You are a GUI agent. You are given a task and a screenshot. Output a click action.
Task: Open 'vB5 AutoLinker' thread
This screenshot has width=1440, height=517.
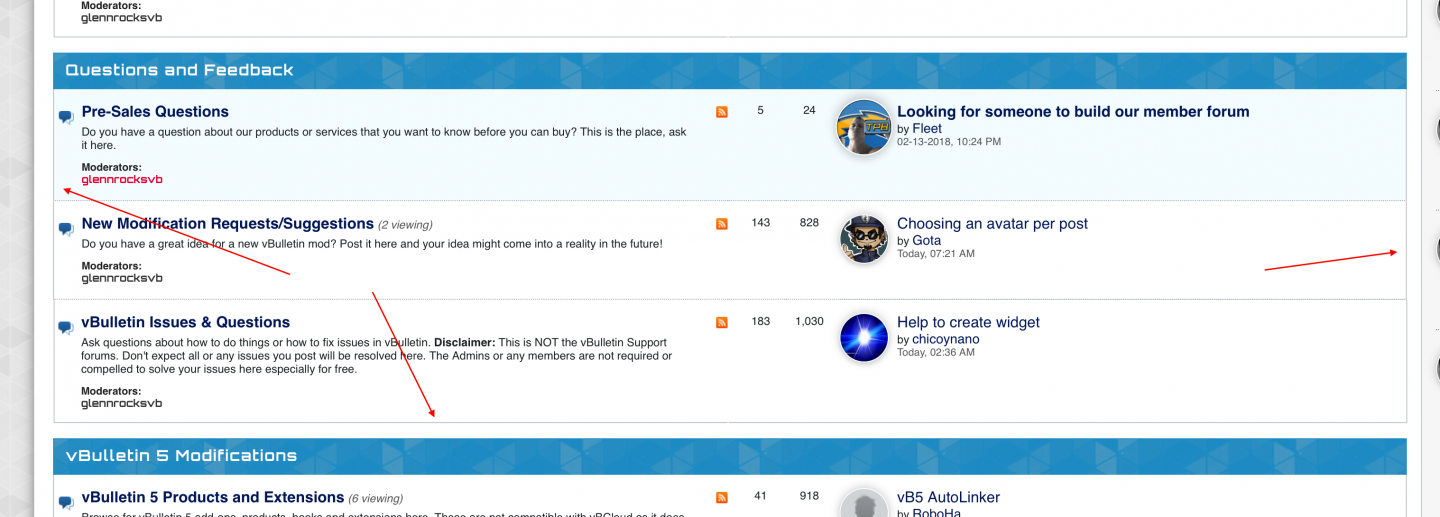point(948,497)
